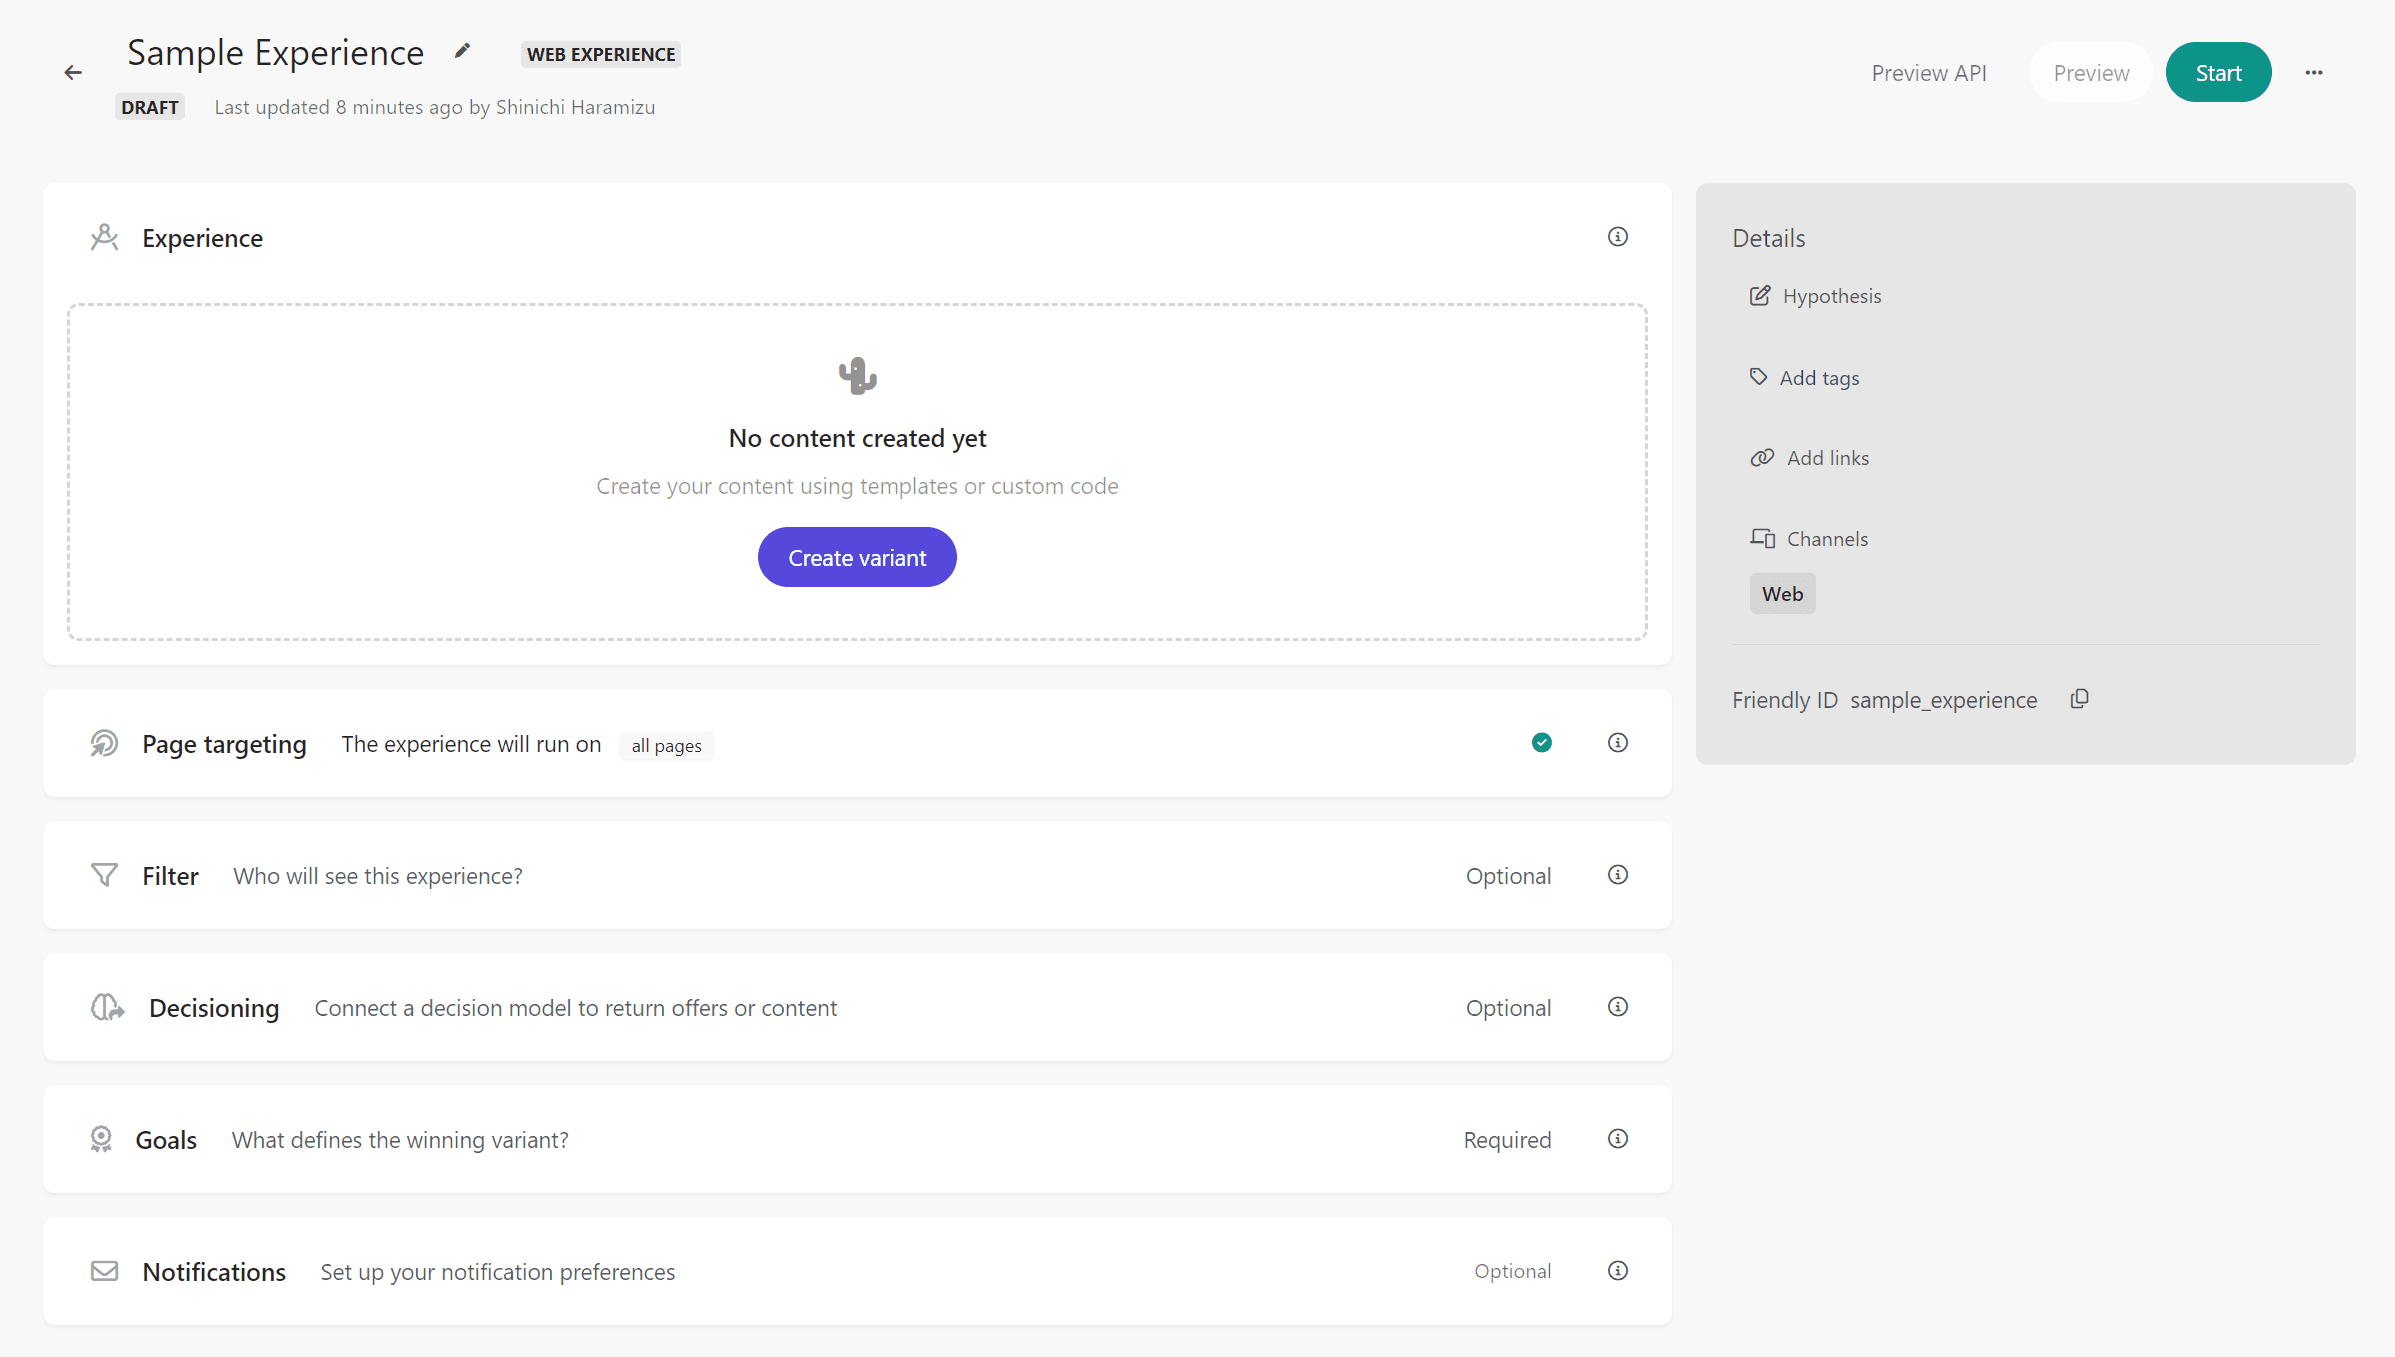
Task: Click 'No content created yet' message
Action: (x=857, y=438)
